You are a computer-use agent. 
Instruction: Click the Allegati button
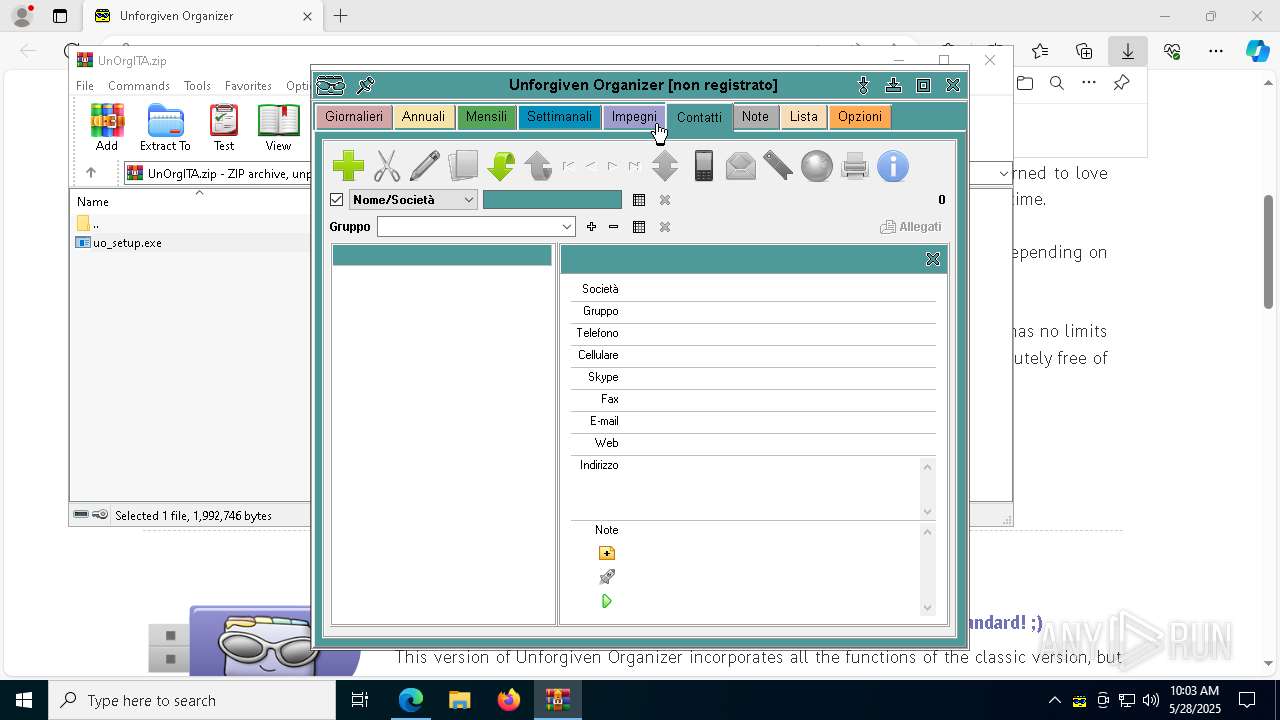click(911, 227)
